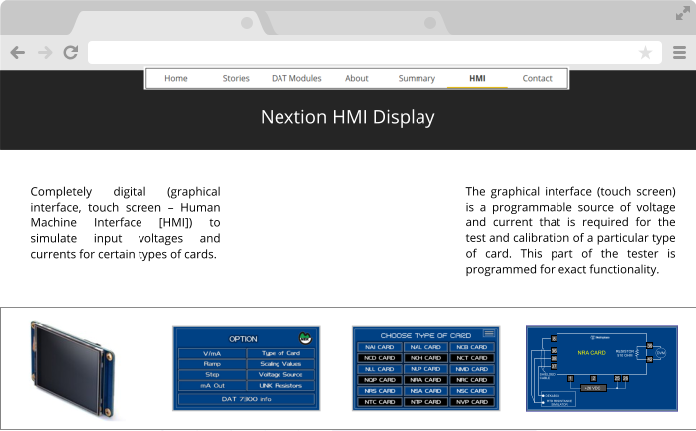
Task: Bookmark the page using the star icon
Action: tap(645, 53)
